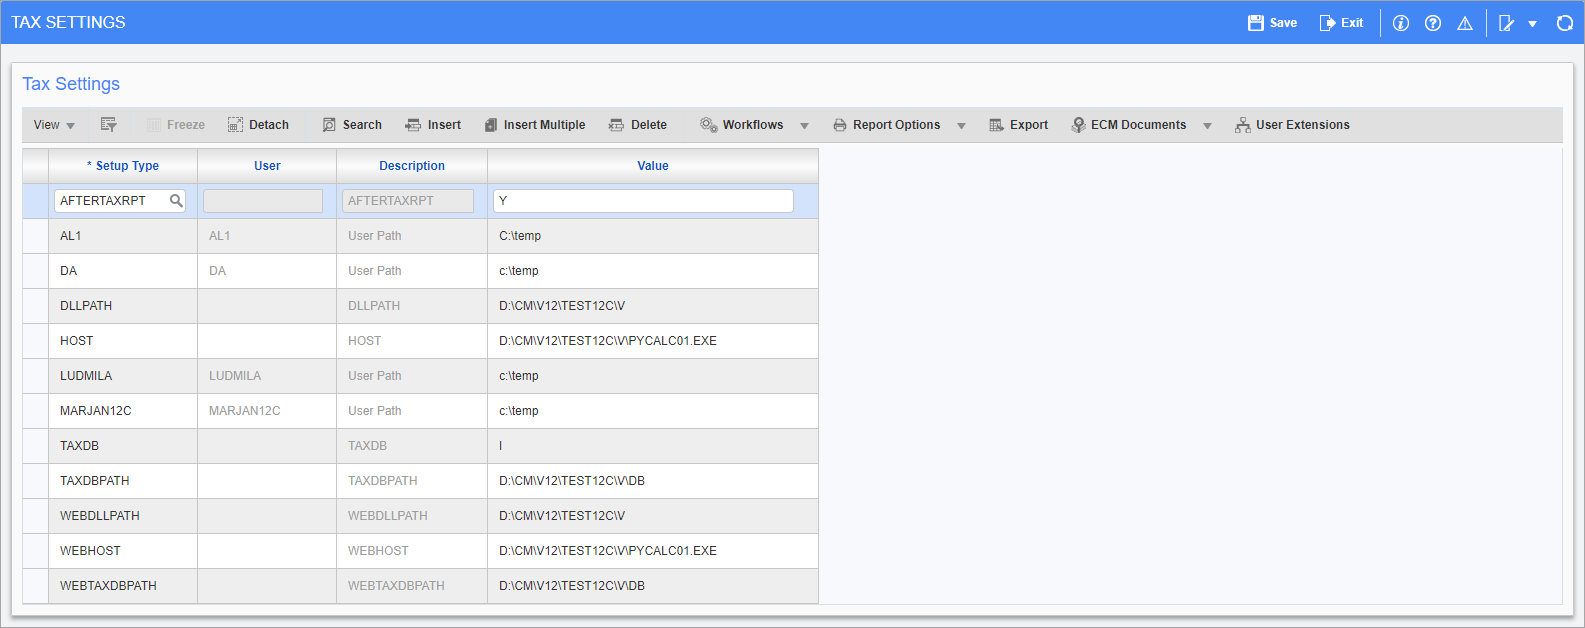This screenshot has height=628, width=1585.
Task: Click the Delete toolbar button
Action: pyautogui.click(x=638, y=125)
